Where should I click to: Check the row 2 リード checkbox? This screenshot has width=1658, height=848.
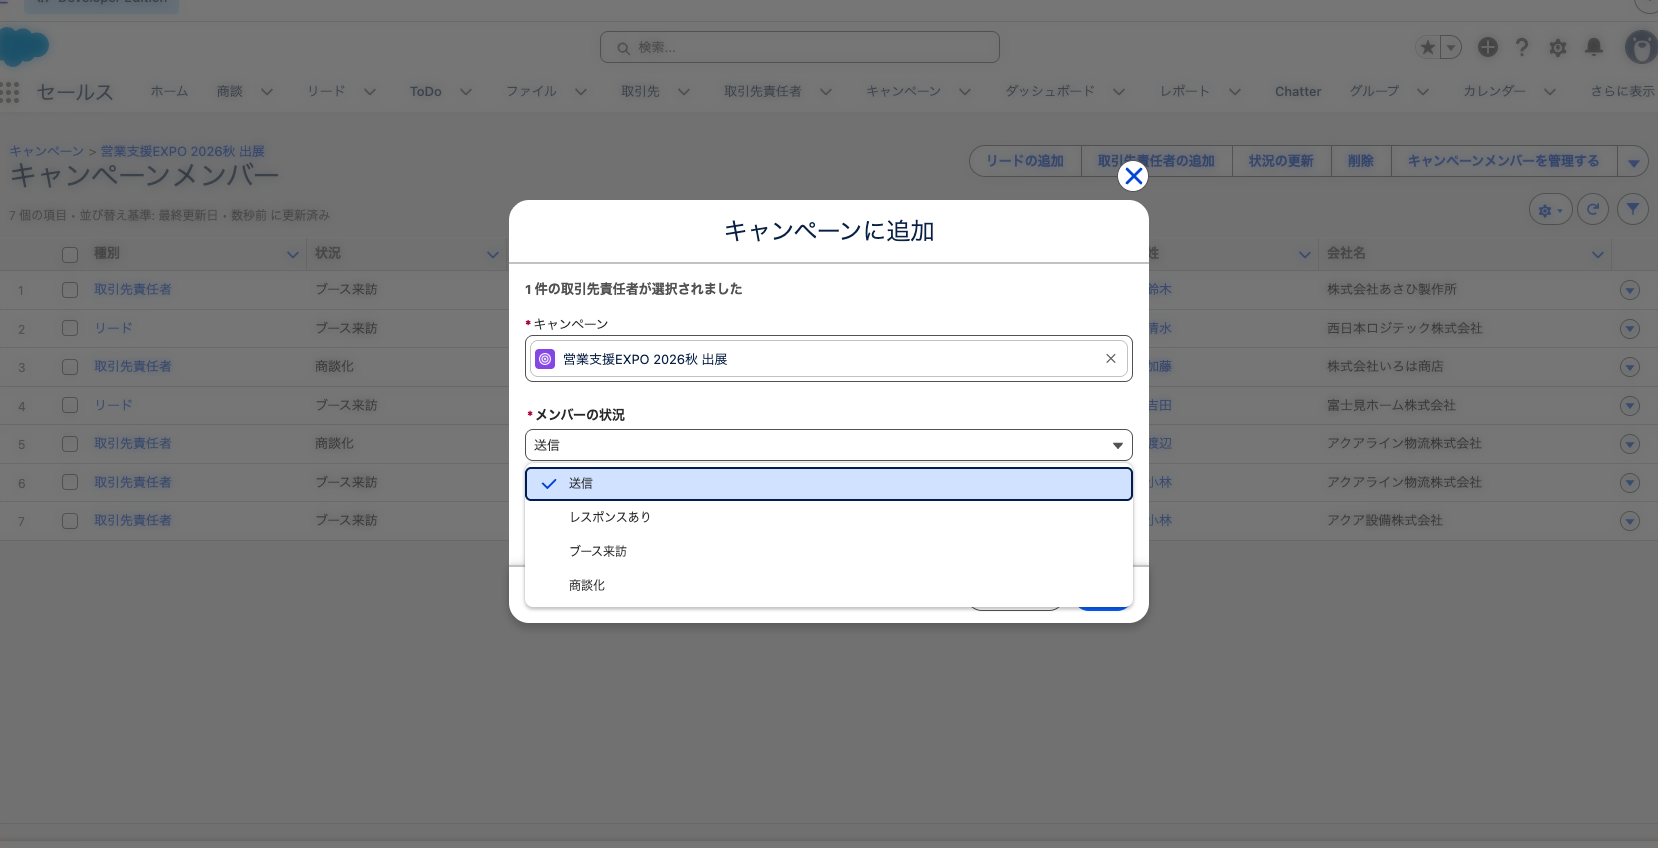70,328
